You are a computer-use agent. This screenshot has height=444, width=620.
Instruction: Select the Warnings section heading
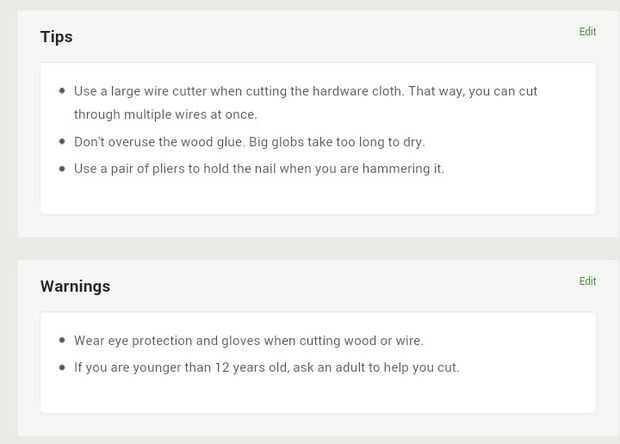pyautogui.click(x=75, y=286)
